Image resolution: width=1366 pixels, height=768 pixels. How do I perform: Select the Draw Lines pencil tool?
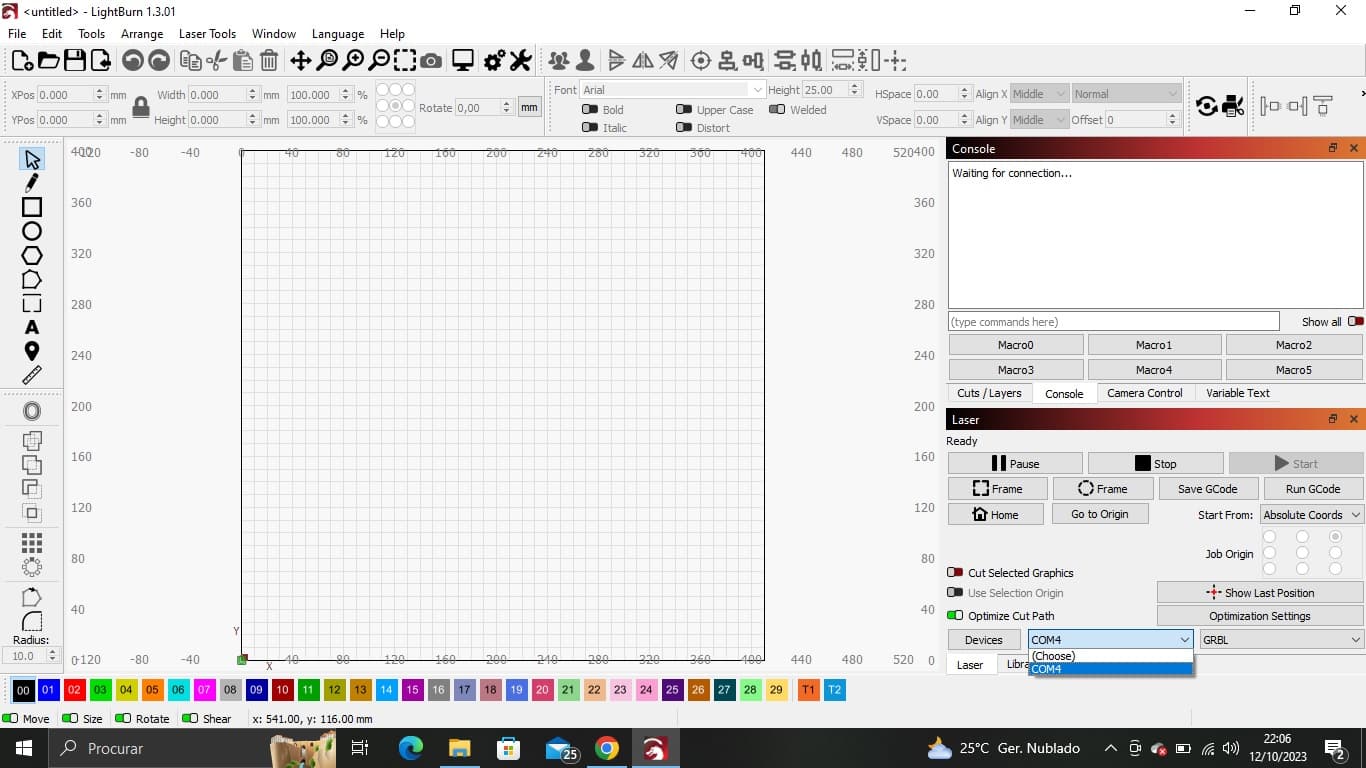pos(32,183)
